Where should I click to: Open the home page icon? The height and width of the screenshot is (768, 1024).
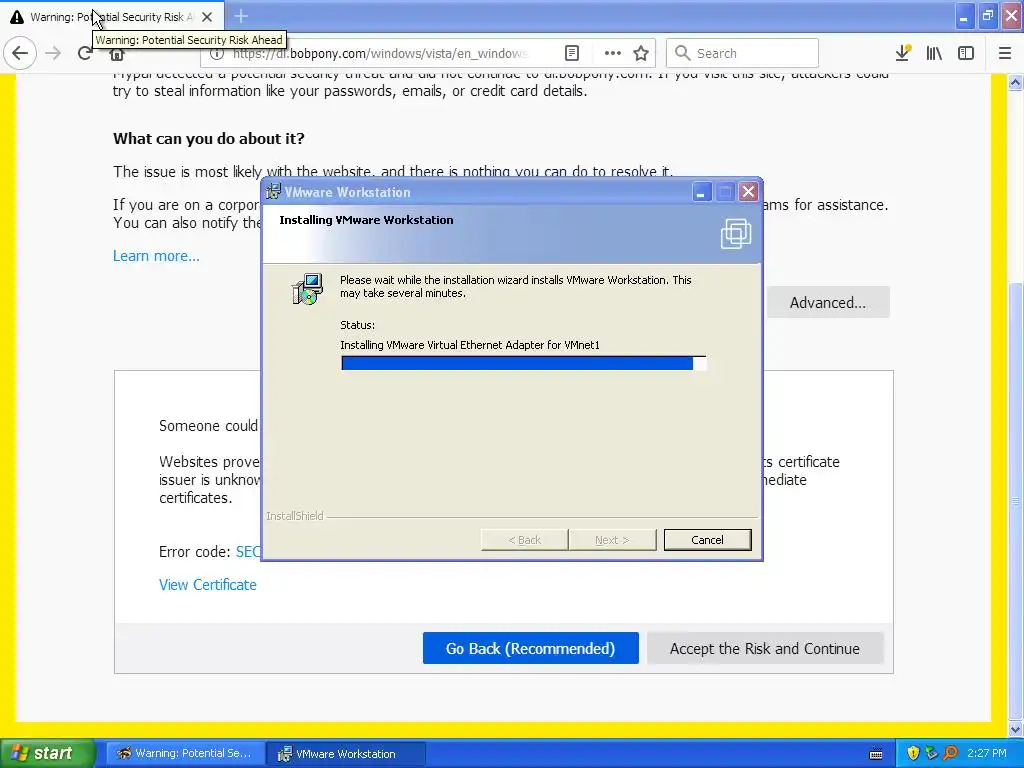(116, 54)
